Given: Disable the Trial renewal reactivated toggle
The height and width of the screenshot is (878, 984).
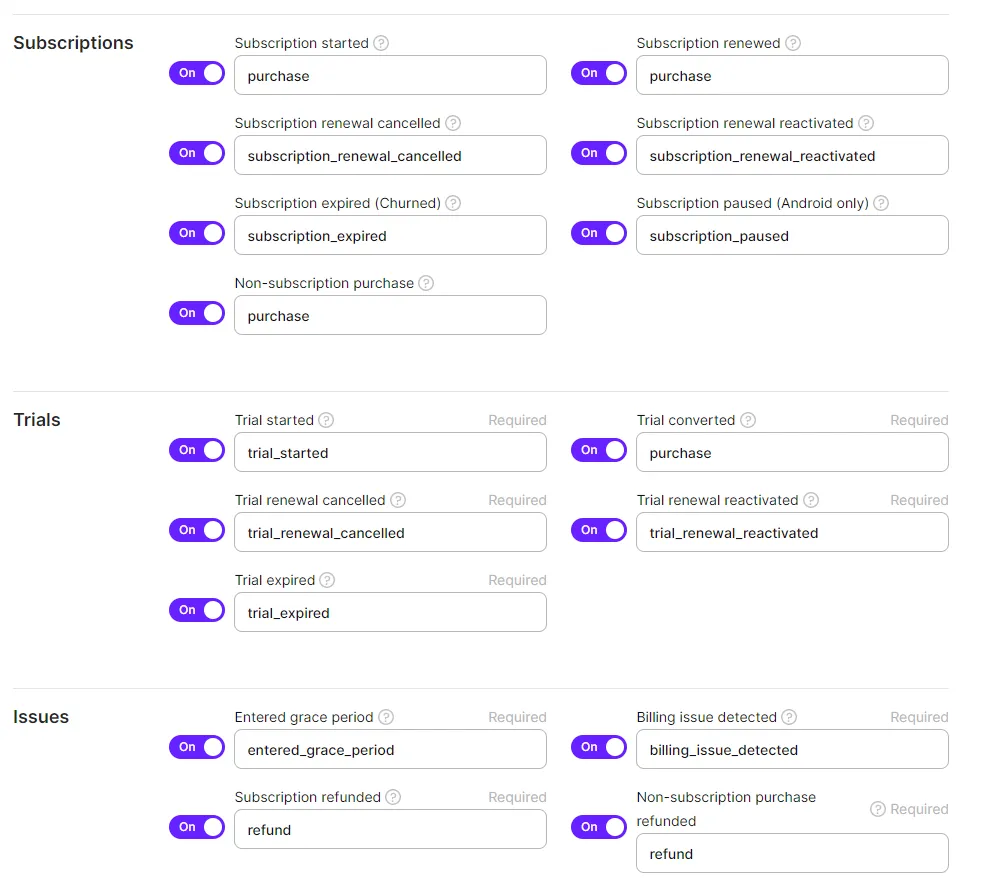Looking at the screenshot, I should (599, 530).
